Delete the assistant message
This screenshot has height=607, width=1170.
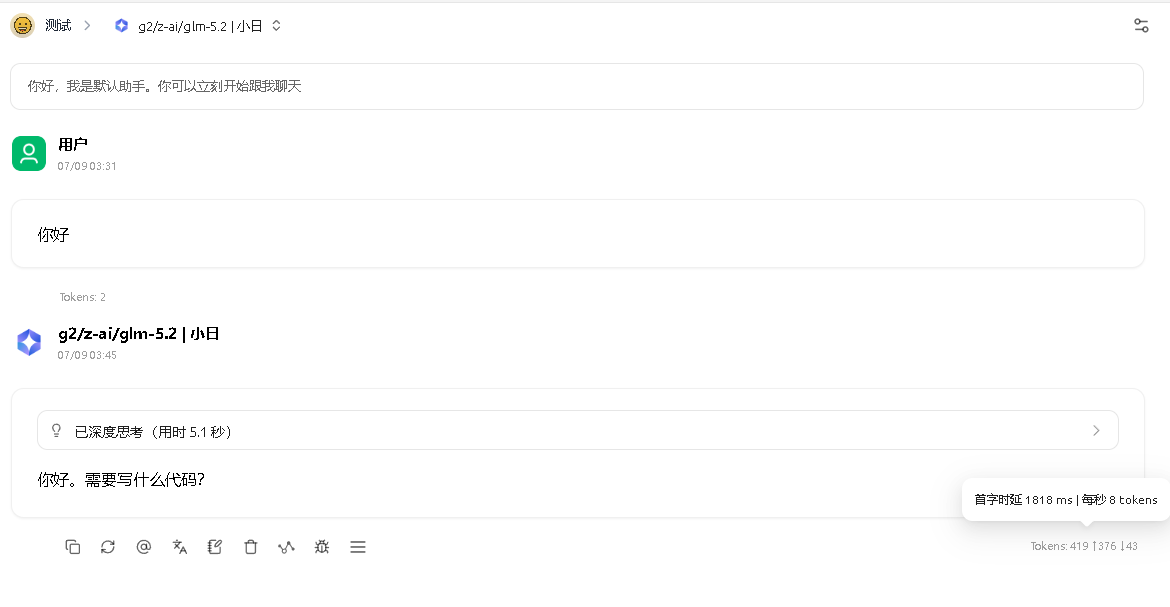tap(251, 547)
